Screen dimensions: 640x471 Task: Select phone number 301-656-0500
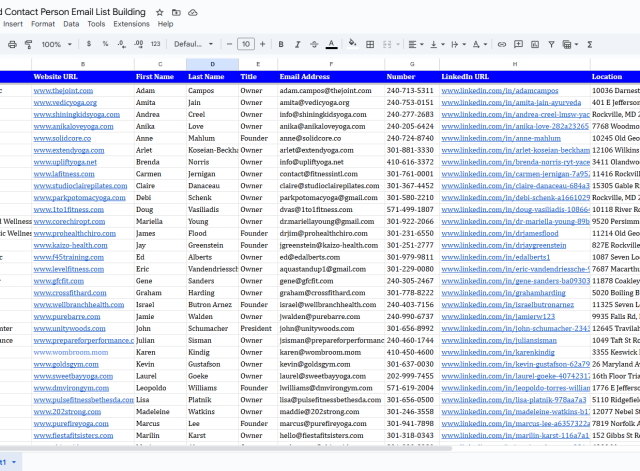coord(412,400)
